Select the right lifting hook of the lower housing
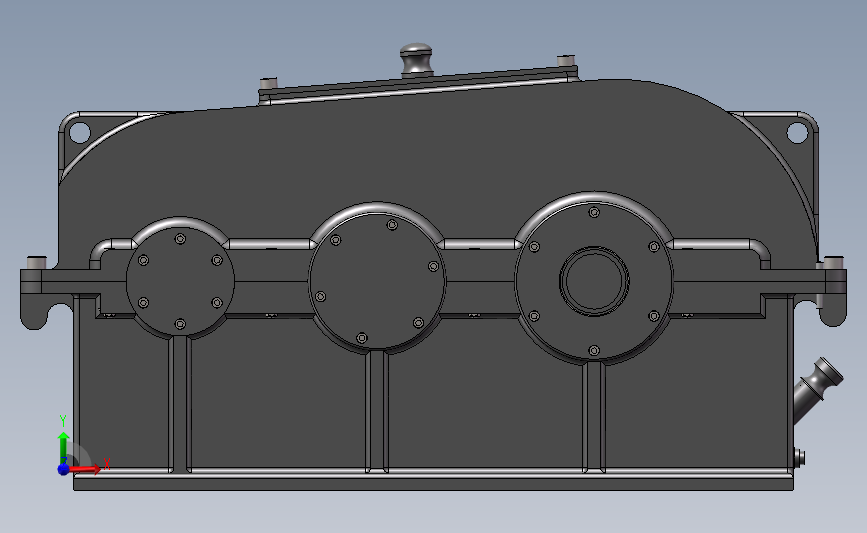The image size is (867, 533). [832, 309]
